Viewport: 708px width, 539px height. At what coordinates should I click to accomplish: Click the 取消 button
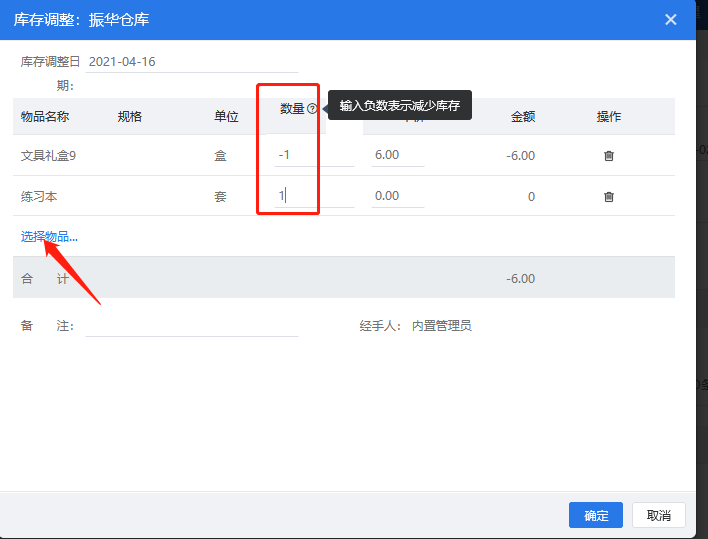(x=658, y=515)
